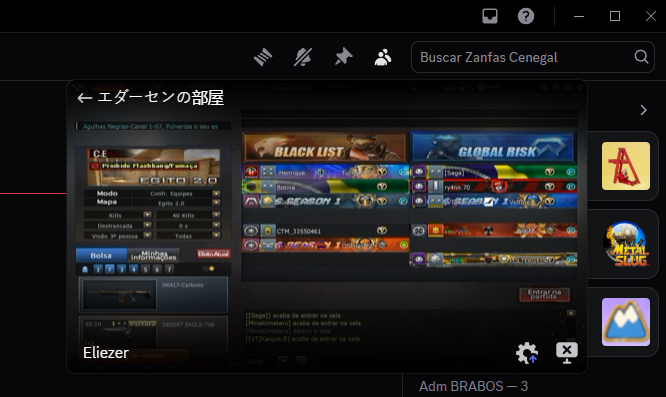Toggle channel notification mute bell
Screen dimensions: 666x397
coord(303,57)
